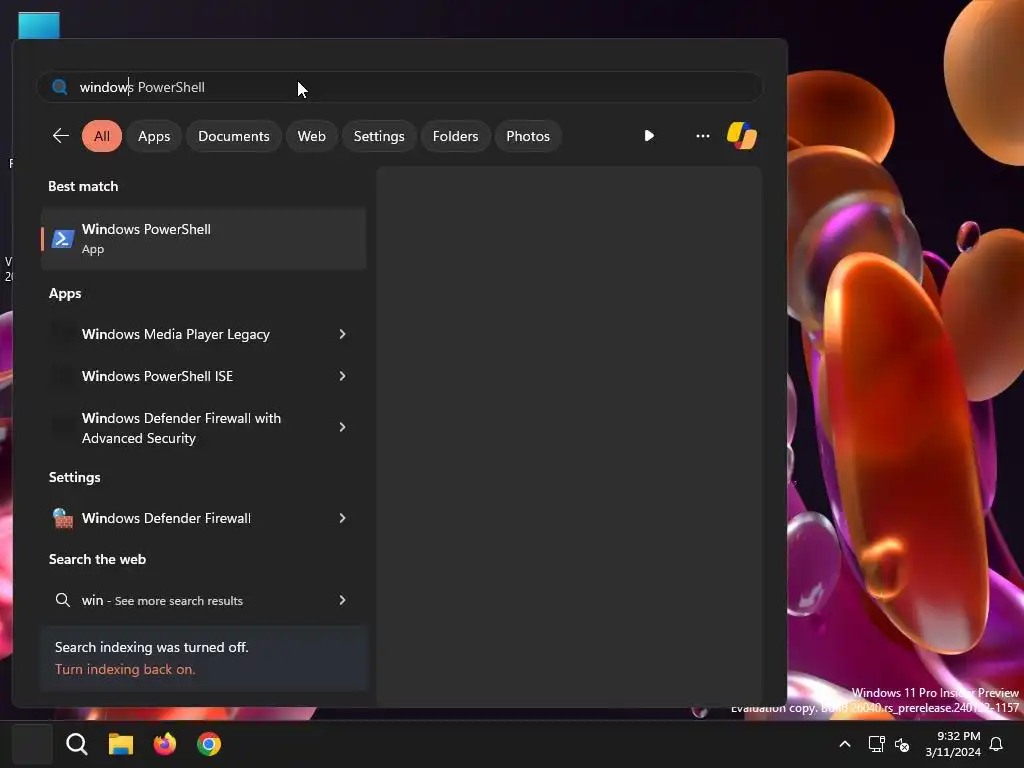This screenshot has width=1024, height=768.
Task: Click the web search magnifier icon beside win
Action: pyautogui.click(x=63, y=600)
